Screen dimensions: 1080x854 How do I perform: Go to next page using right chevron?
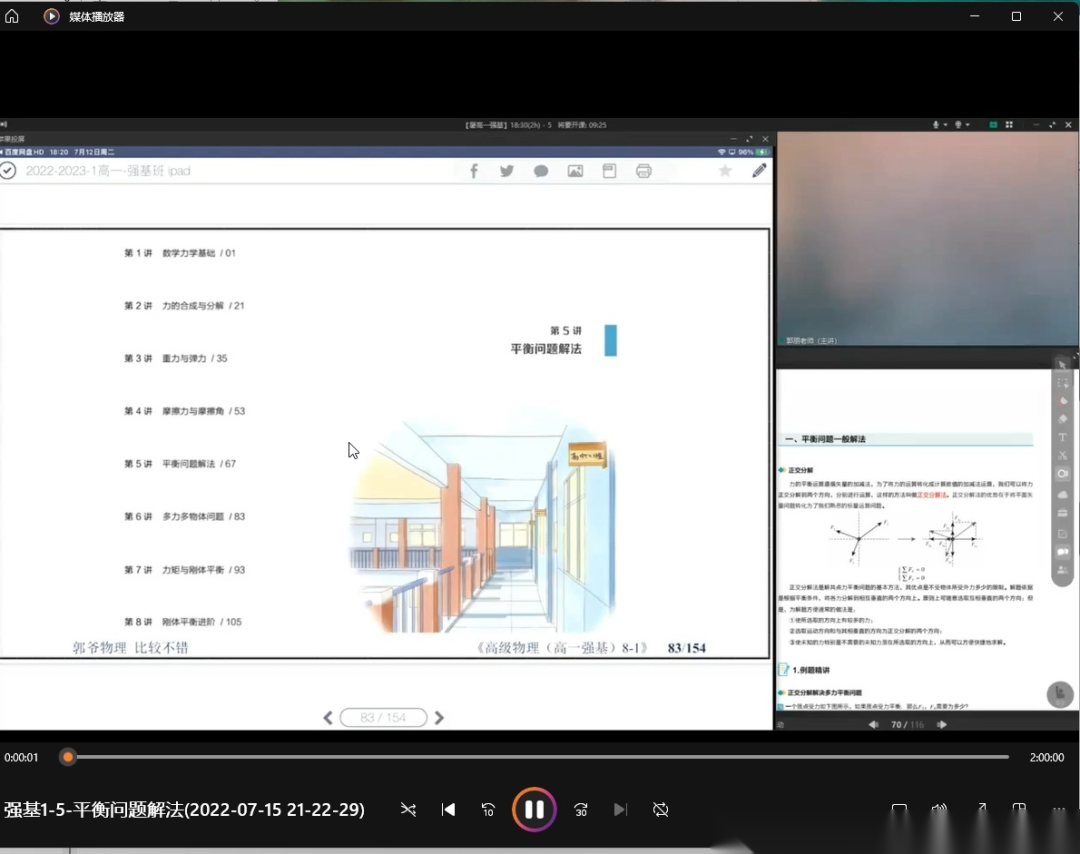coord(439,718)
